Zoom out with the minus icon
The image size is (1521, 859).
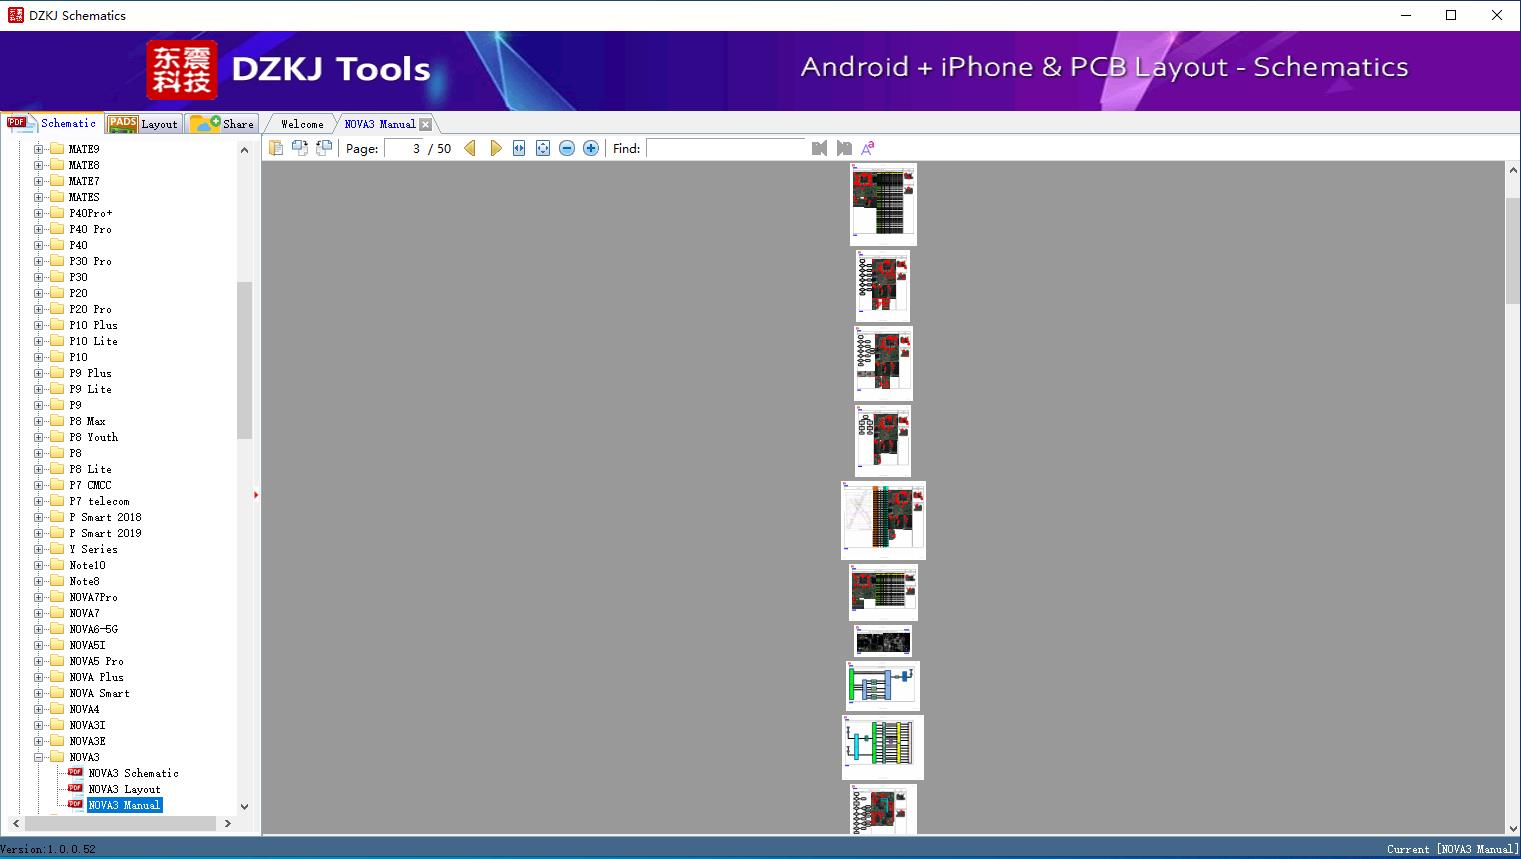(567, 148)
